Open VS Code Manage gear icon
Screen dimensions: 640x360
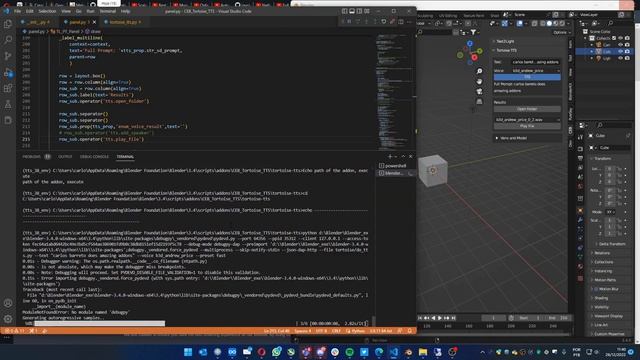click(8, 319)
